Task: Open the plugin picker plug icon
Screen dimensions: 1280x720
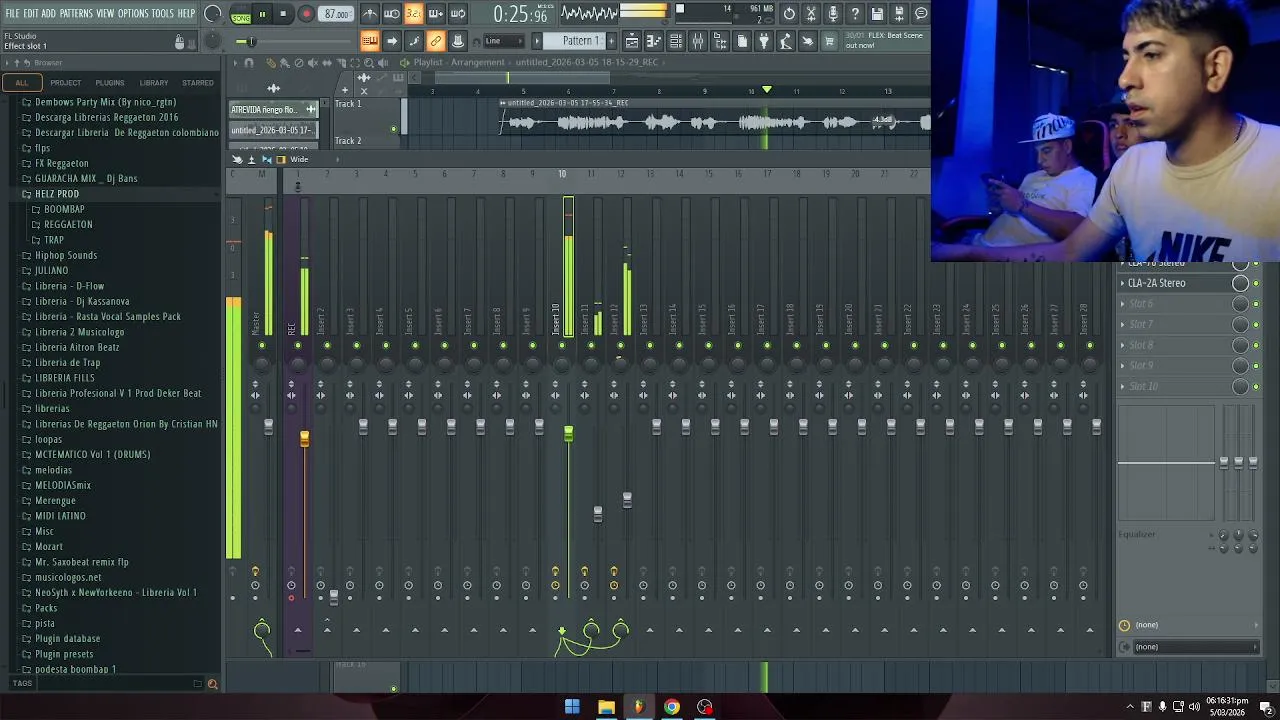Action: click(x=764, y=41)
